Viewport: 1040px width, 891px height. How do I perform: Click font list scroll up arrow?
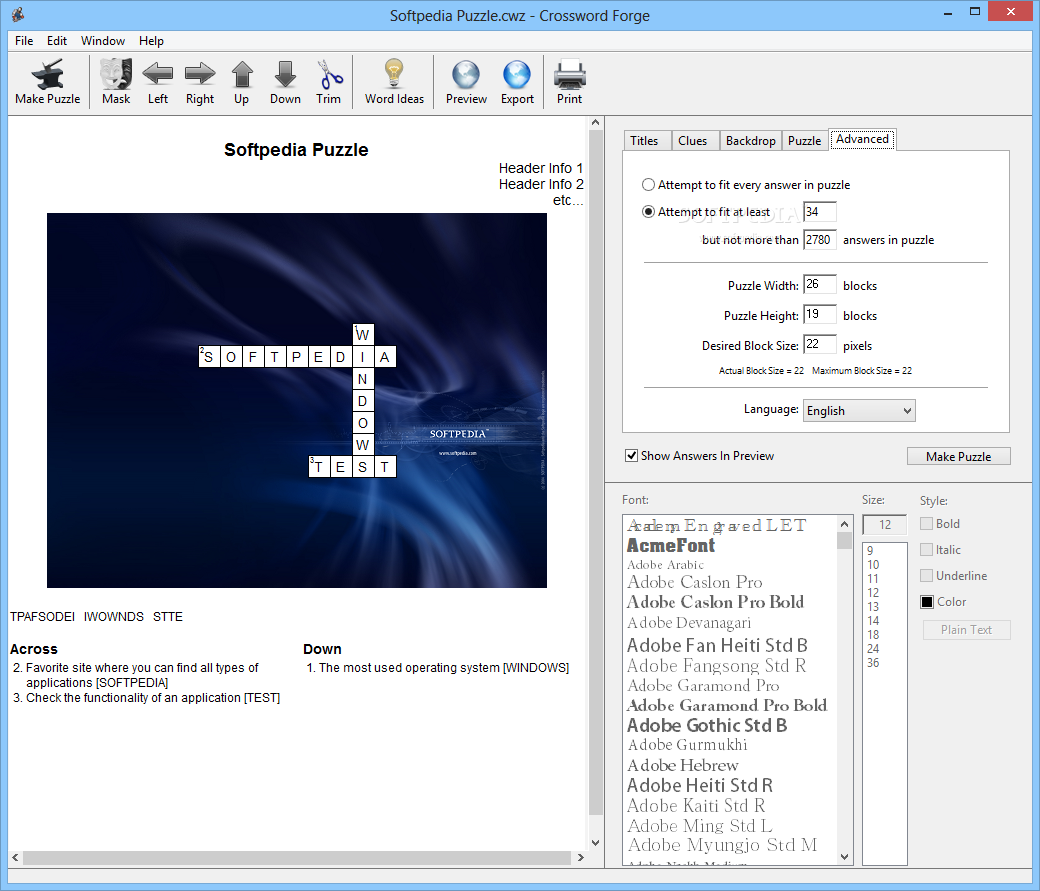pos(844,523)
